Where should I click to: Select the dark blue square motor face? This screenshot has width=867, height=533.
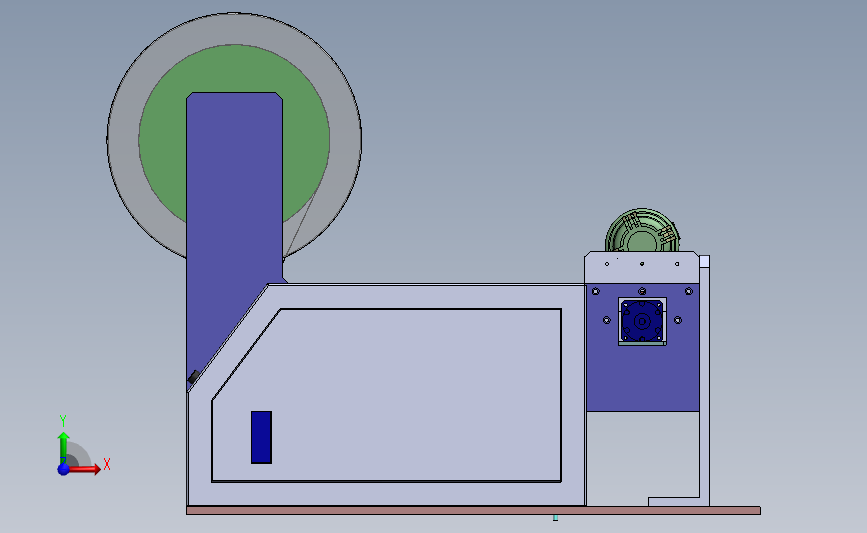642,321
